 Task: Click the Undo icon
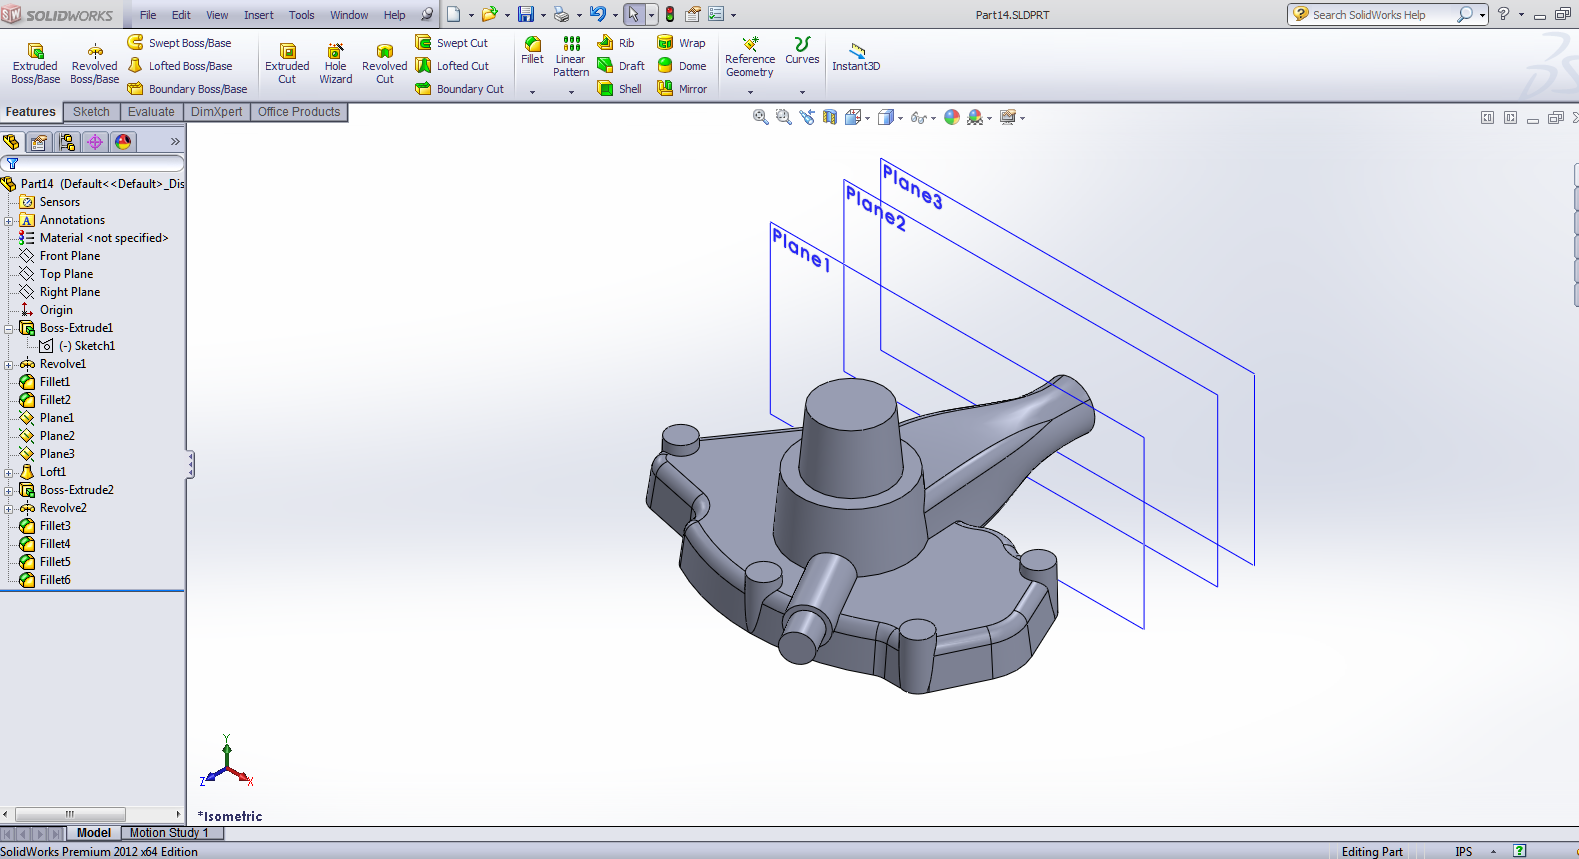point(598,14)
